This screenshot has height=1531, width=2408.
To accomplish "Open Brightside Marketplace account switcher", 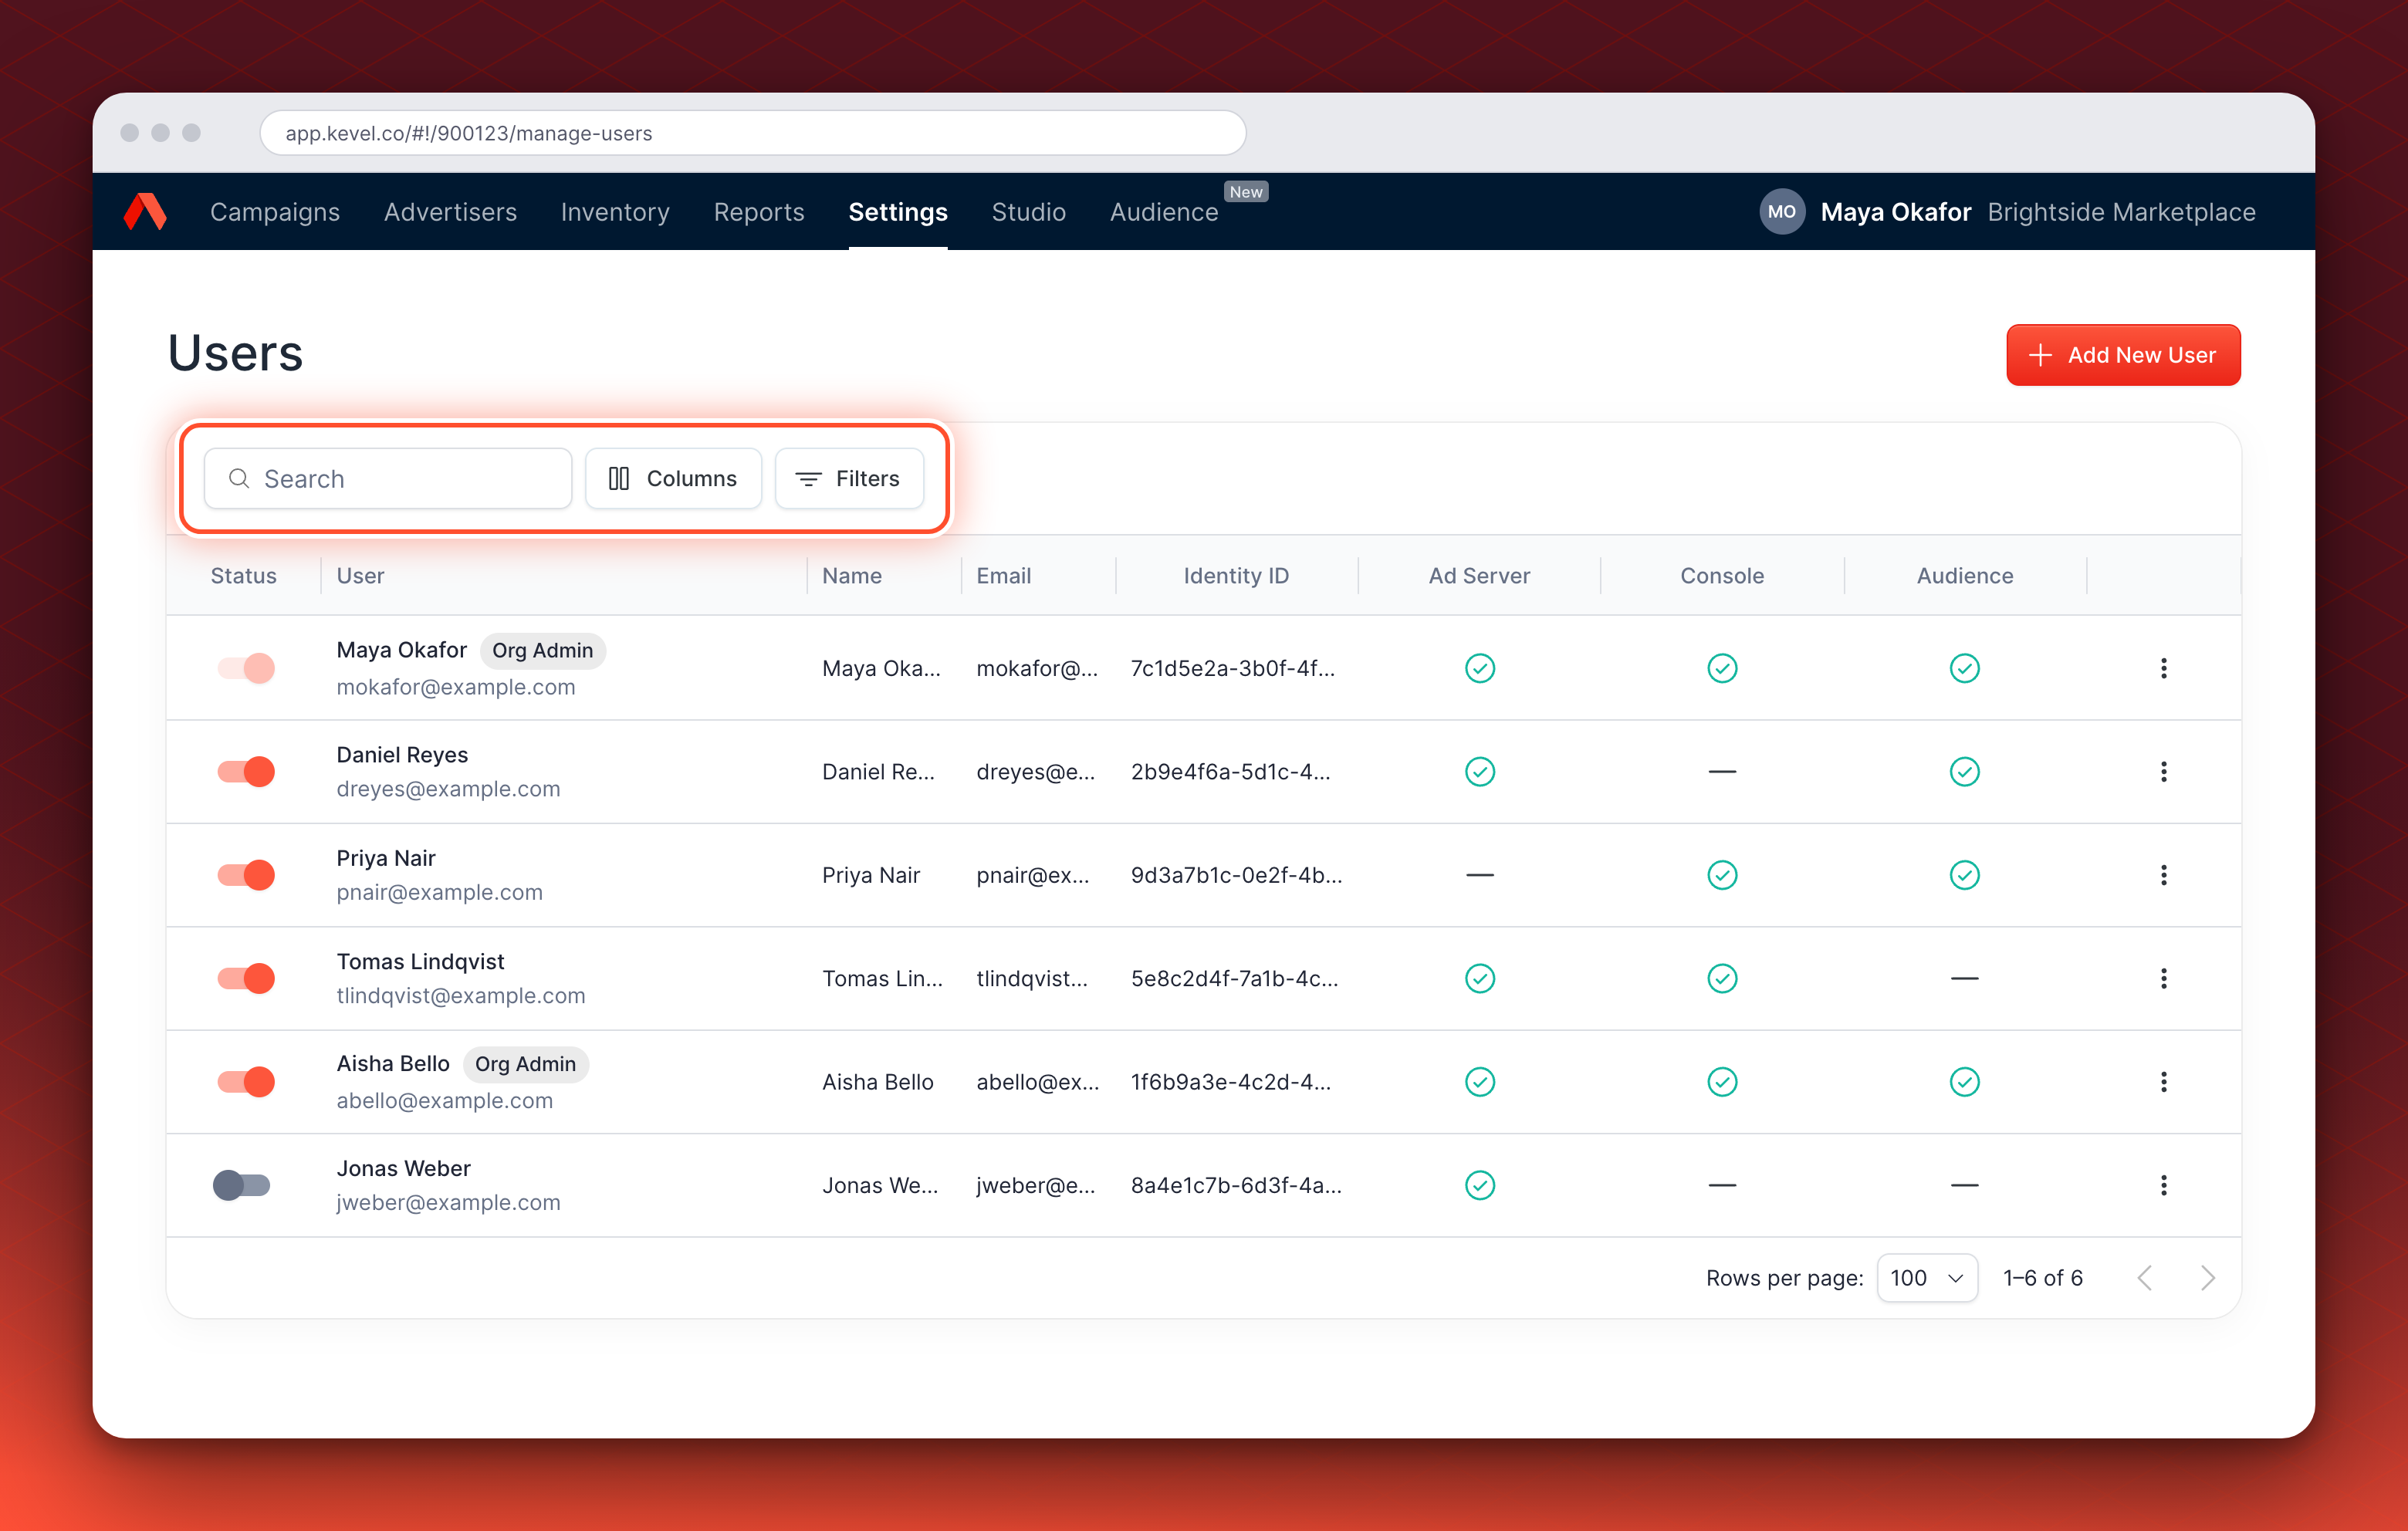I will coord(2121,212).
